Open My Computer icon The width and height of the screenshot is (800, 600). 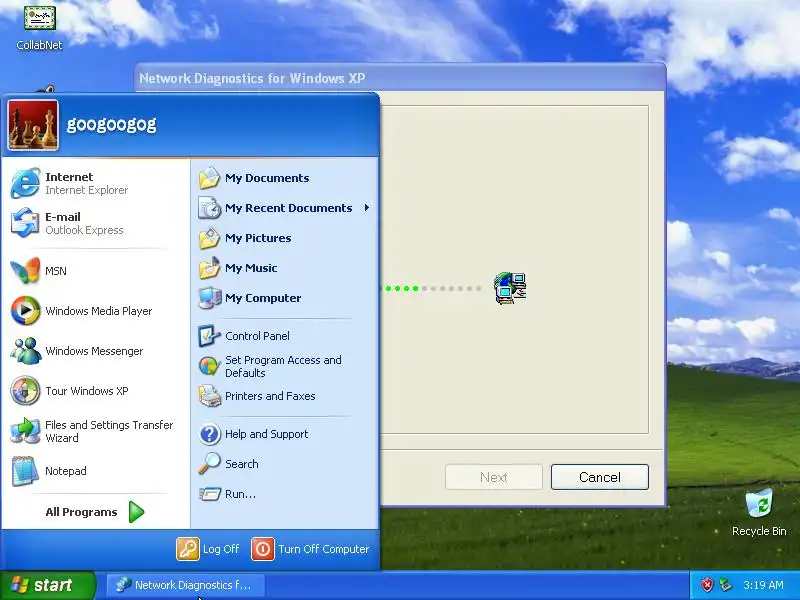(209, 298)
